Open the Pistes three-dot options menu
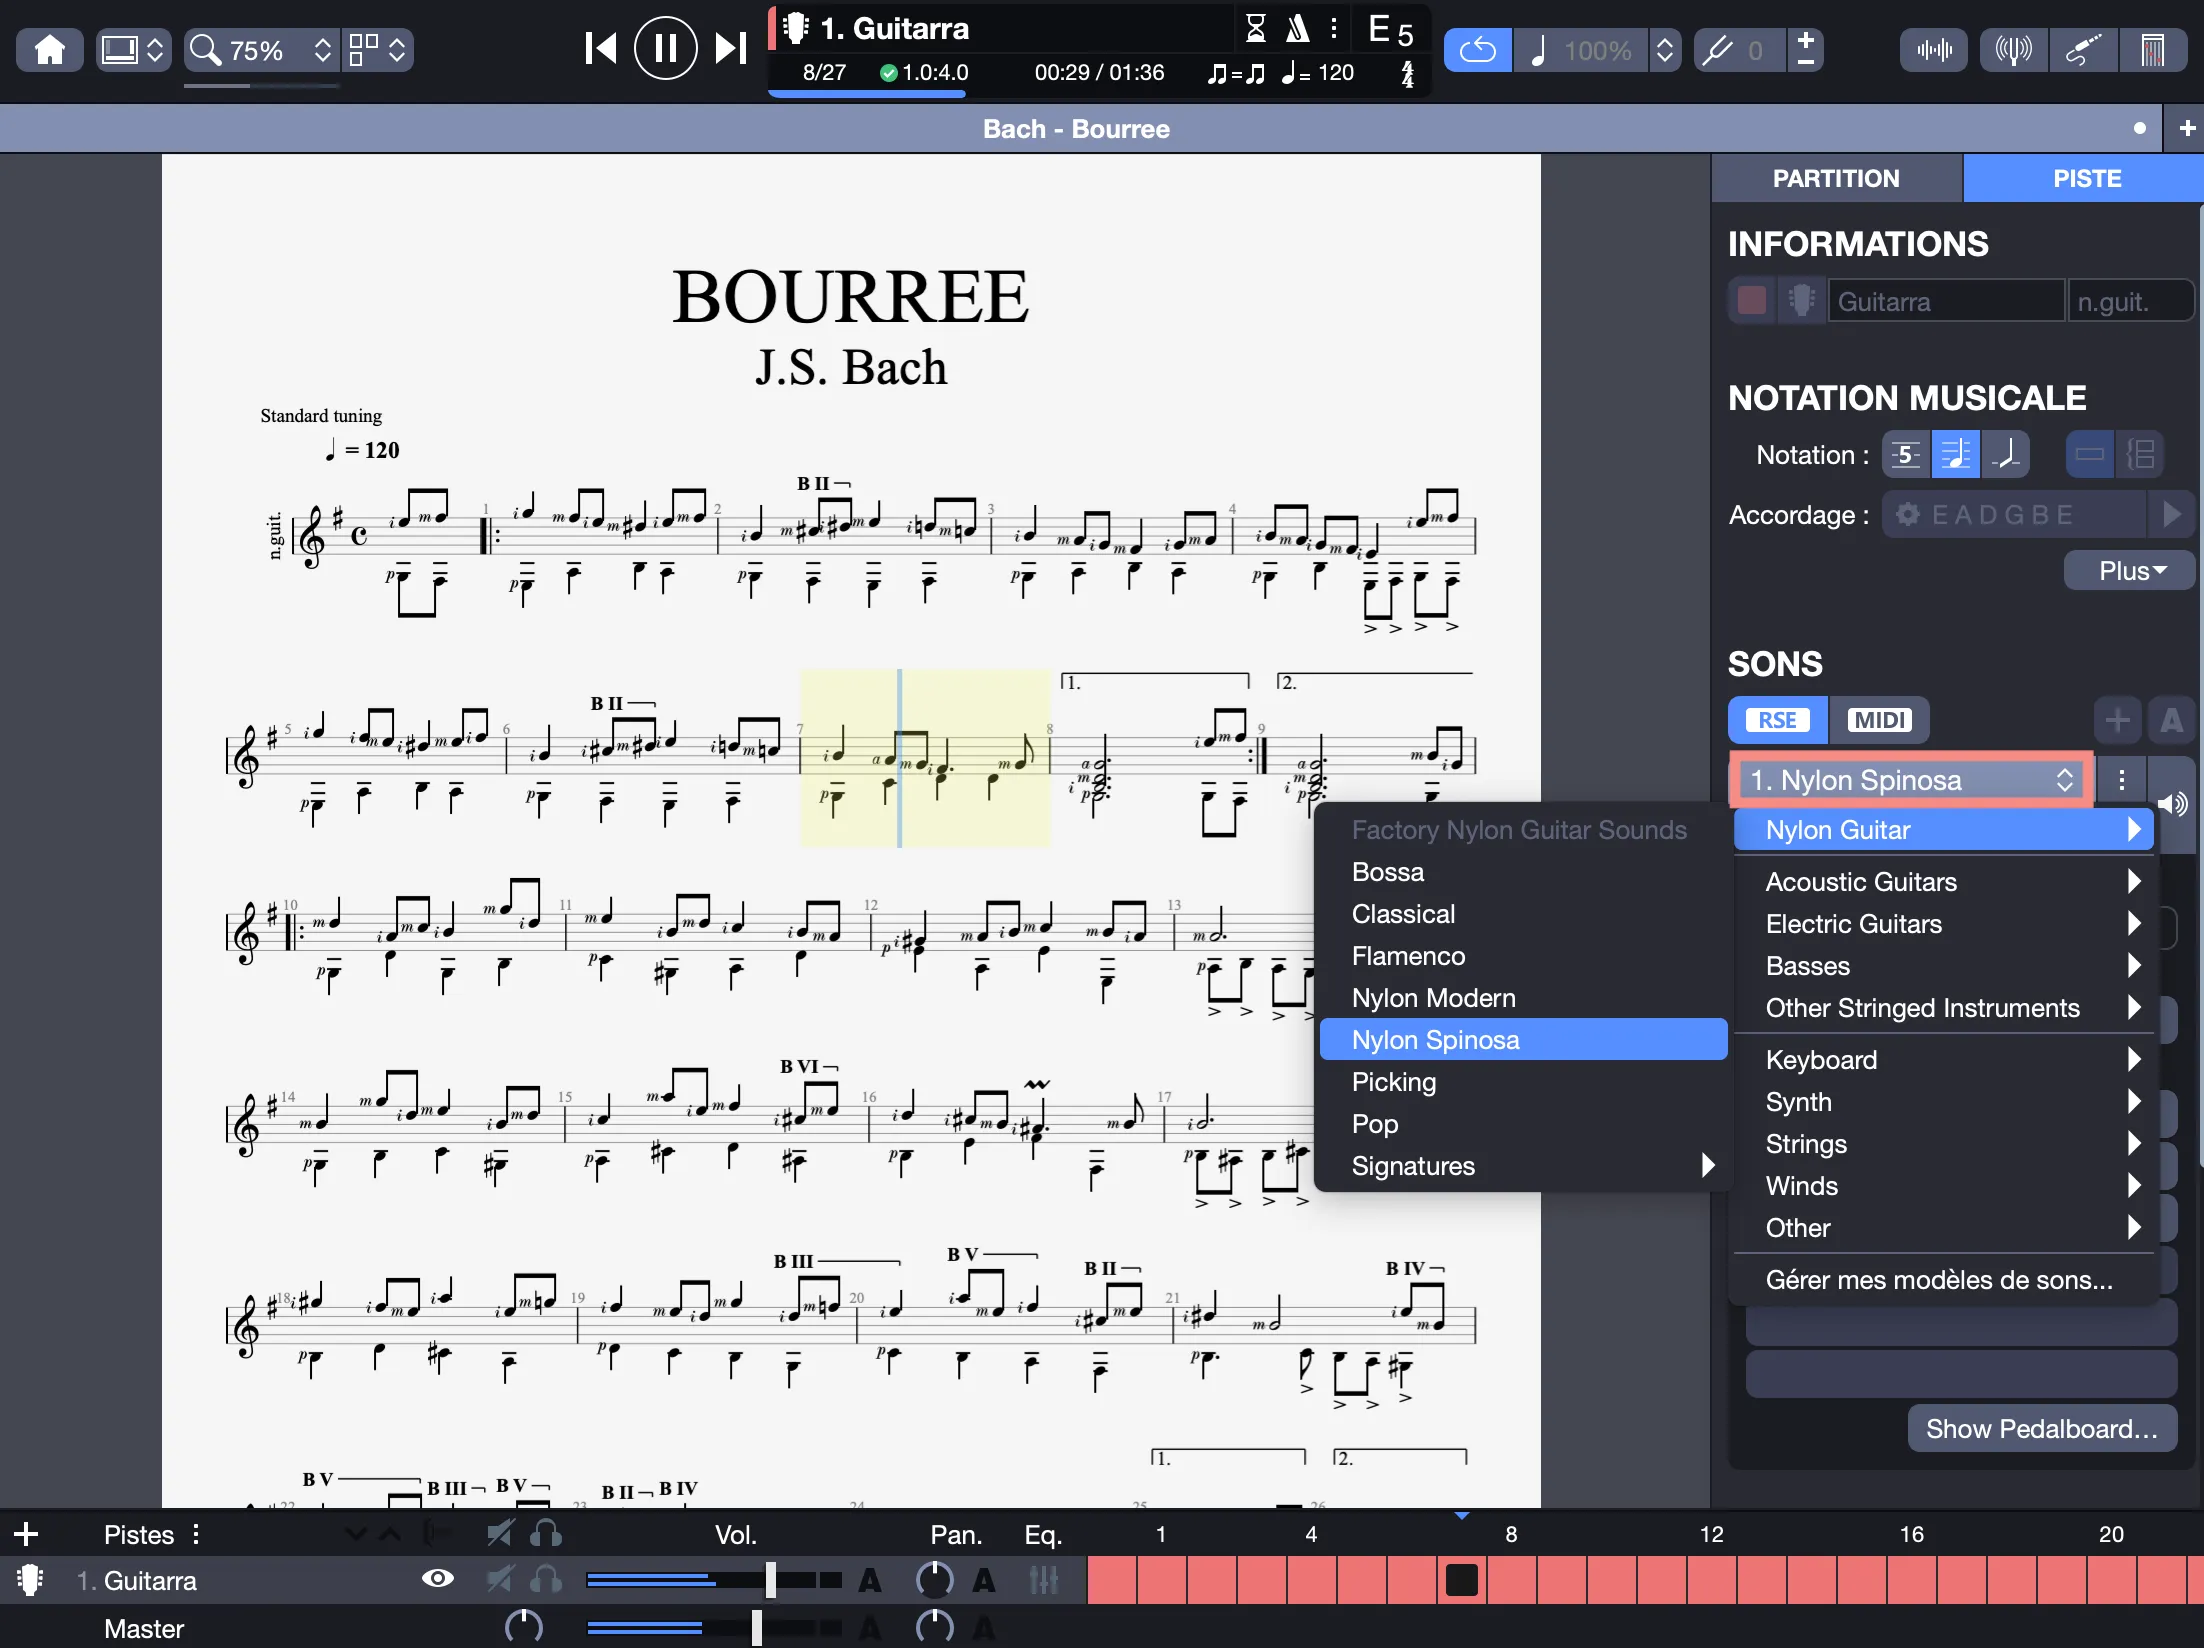Screen dimensions: 2204x1648 pyautogui.click(x=196, y=1534)
